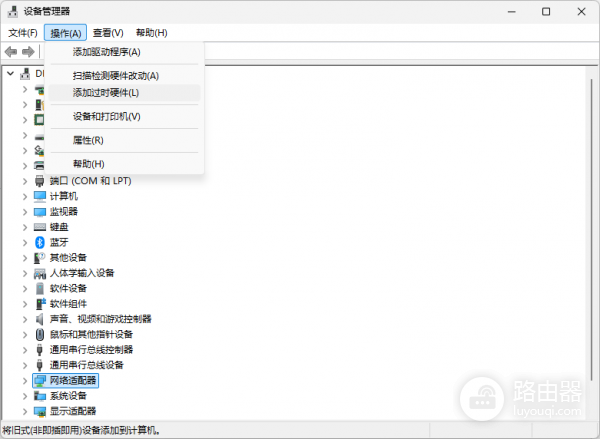Expand the 系统设备 category

click(25, 396)
